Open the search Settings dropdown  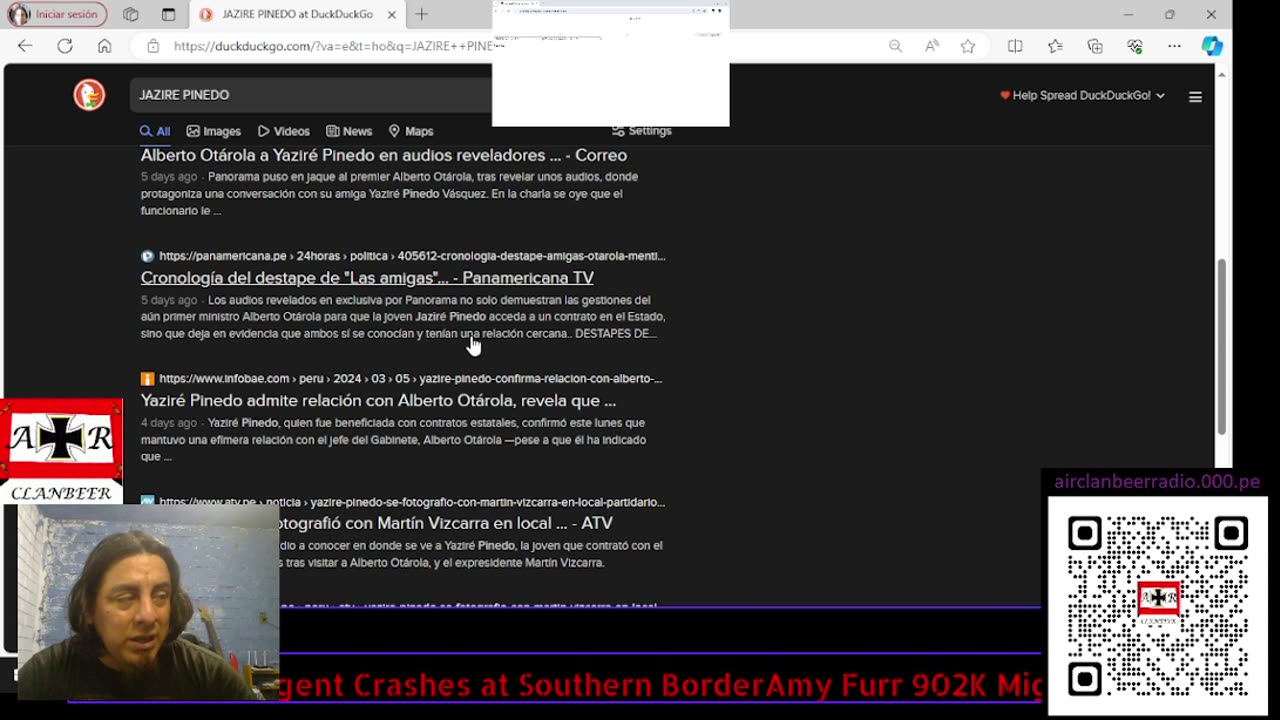click(x=642, y=131)
